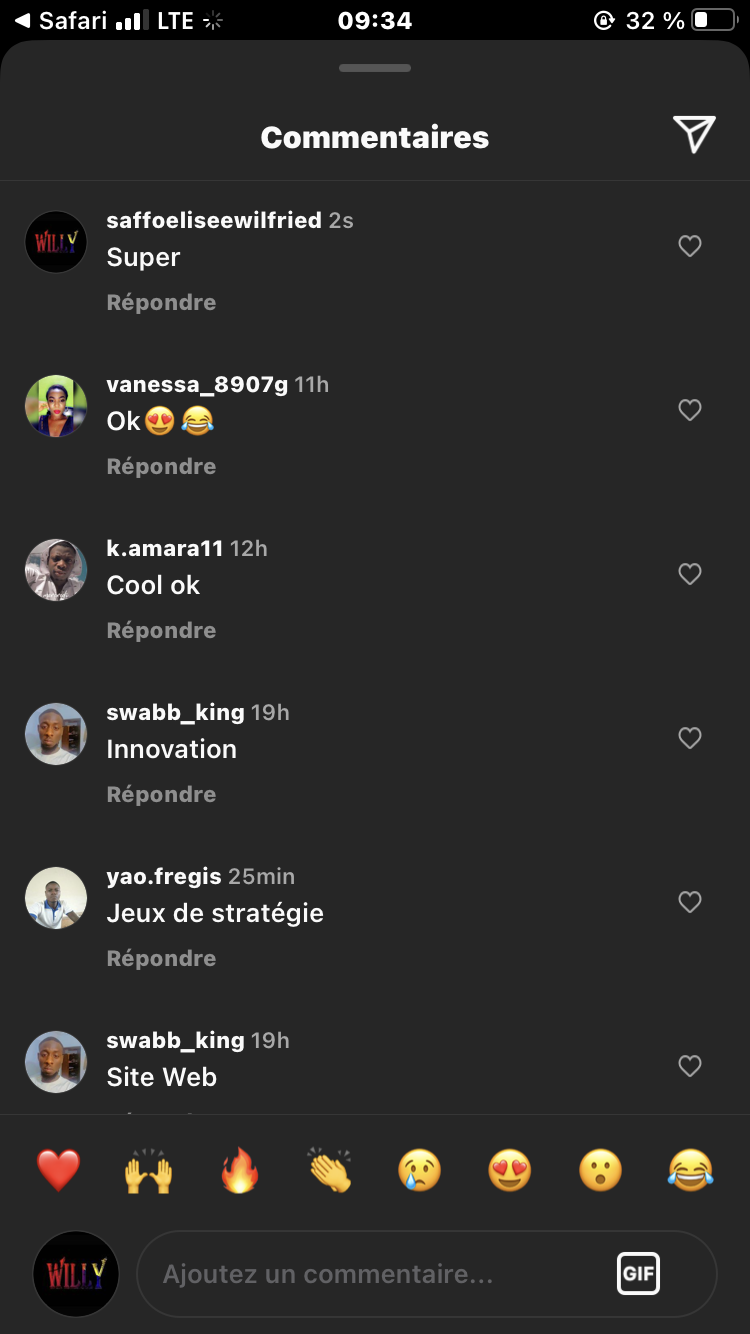Screen dimensions: 750x1334
Task: Like saffoeliseewilfried's "Super" comment
Action: click(x=690, y=246)
